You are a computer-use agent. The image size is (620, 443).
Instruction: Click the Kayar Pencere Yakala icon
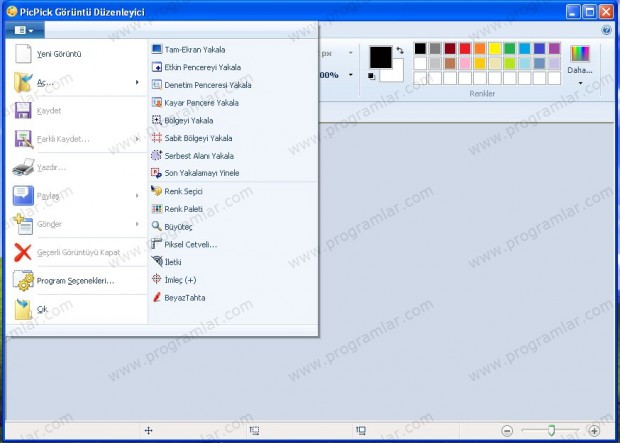coord(157,102)
